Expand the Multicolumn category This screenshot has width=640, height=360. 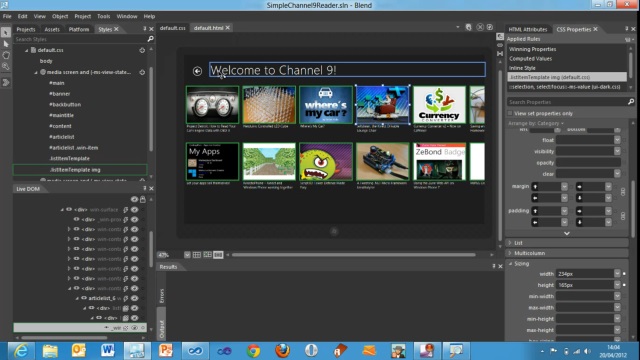tap(510, 253)
